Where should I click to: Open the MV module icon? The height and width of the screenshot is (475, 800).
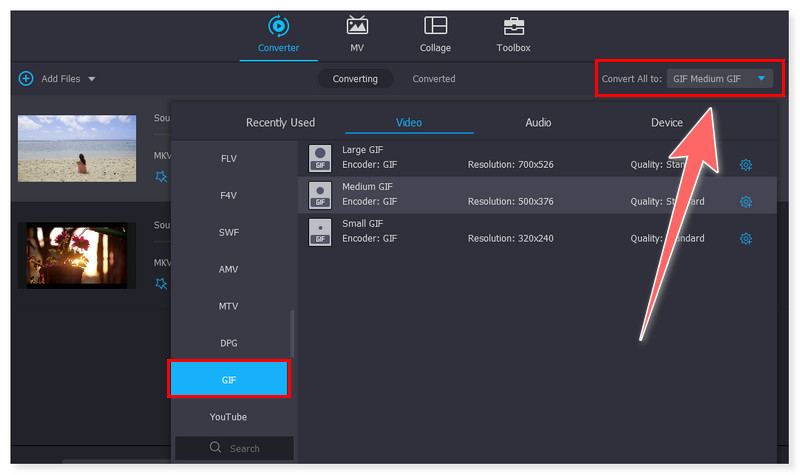tap(357, 26)
